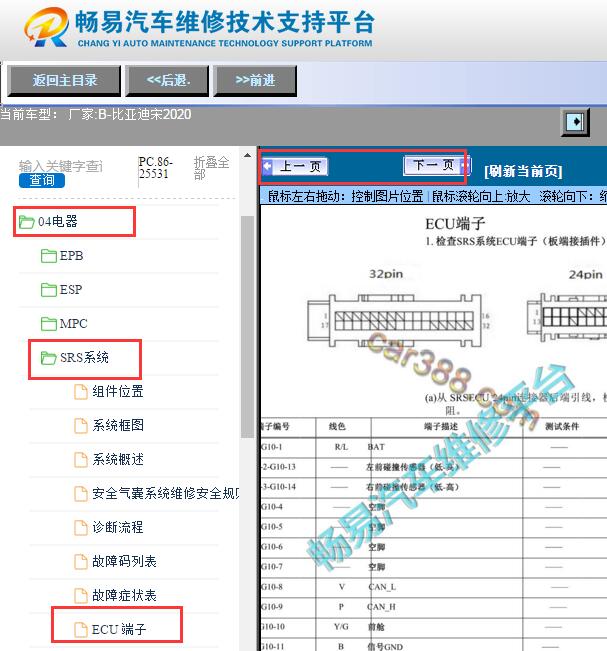Click the 24pin connector diagram
This screenshot has width=607, height=651.
tap(567, 318)
